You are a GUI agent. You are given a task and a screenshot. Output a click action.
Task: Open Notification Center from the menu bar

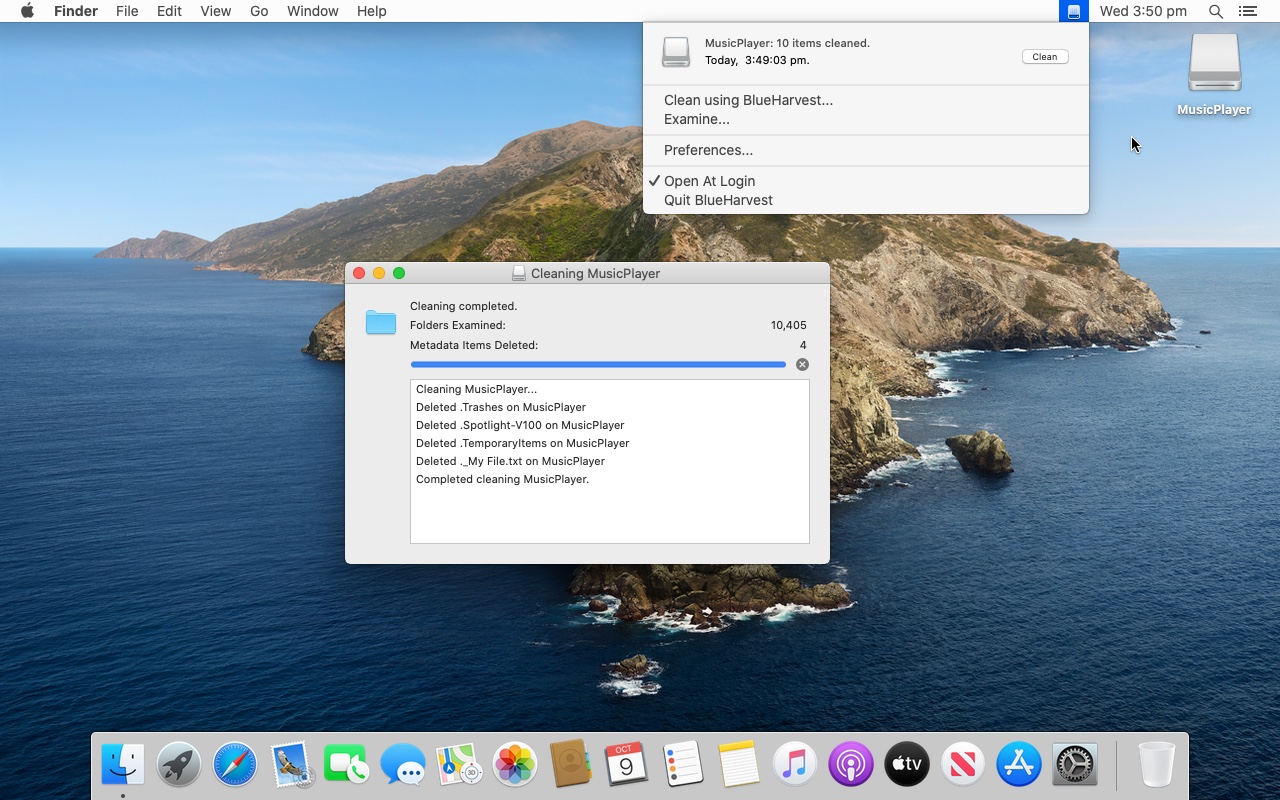(1248, 11)
